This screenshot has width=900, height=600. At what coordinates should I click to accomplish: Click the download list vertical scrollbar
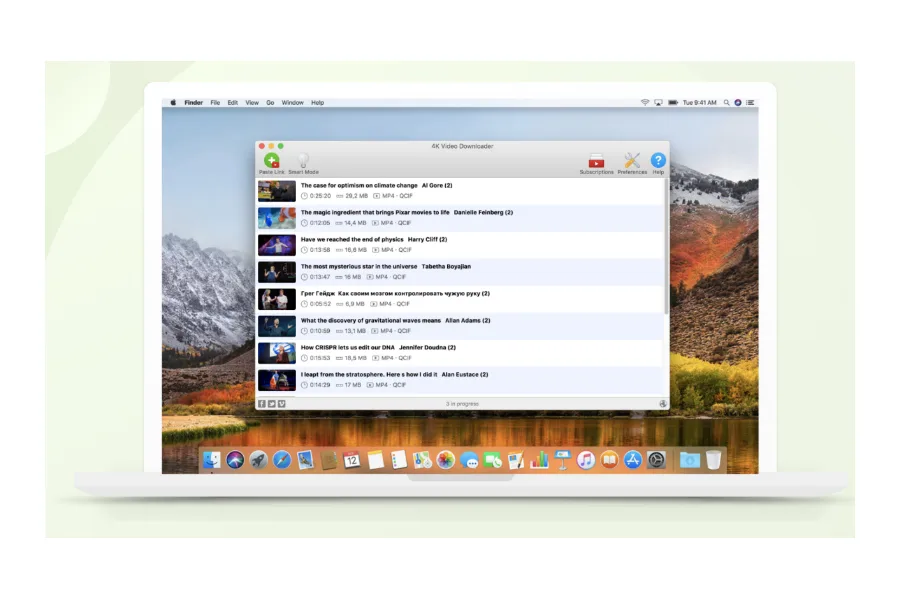666,247
